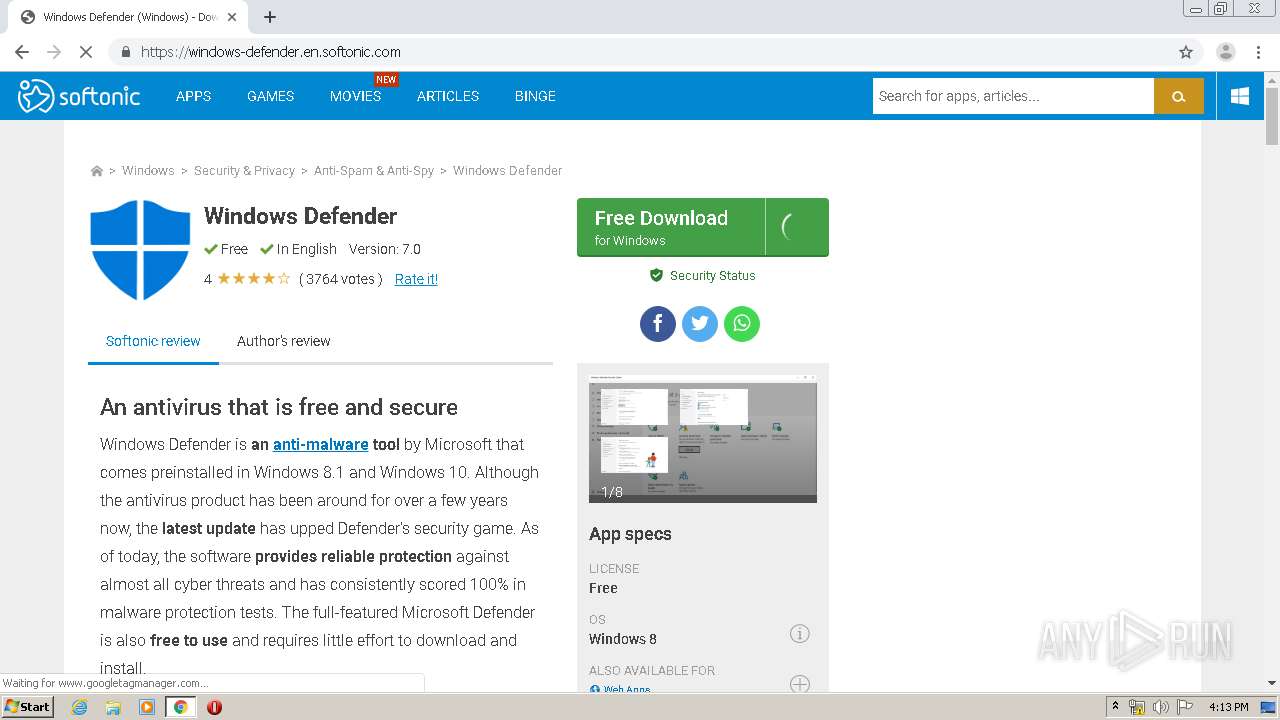Show hidden tray icons arrow
Screen dimensions: 1280x720
point(1115,707)
